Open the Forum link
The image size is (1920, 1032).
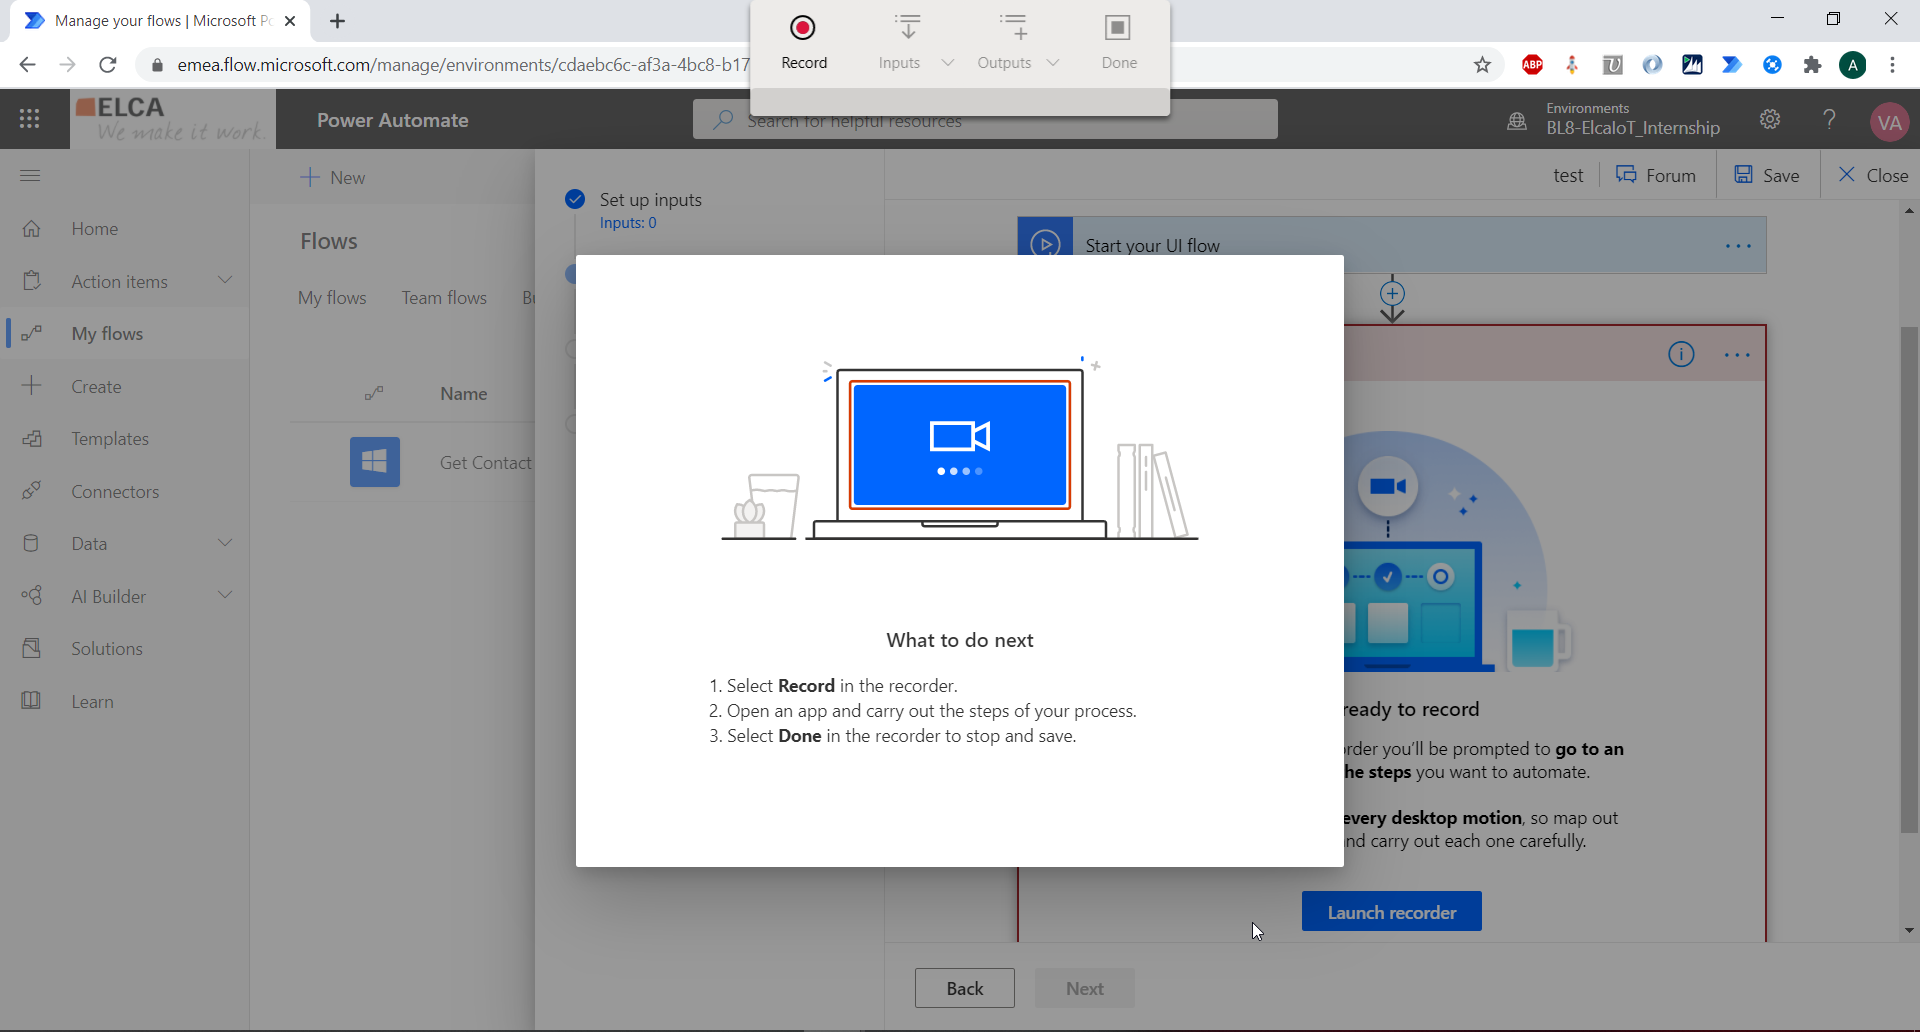coord(1656,175)
